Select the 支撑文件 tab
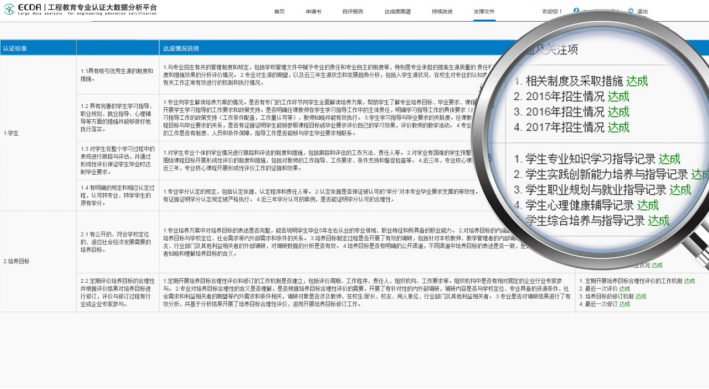 (484, 11)
